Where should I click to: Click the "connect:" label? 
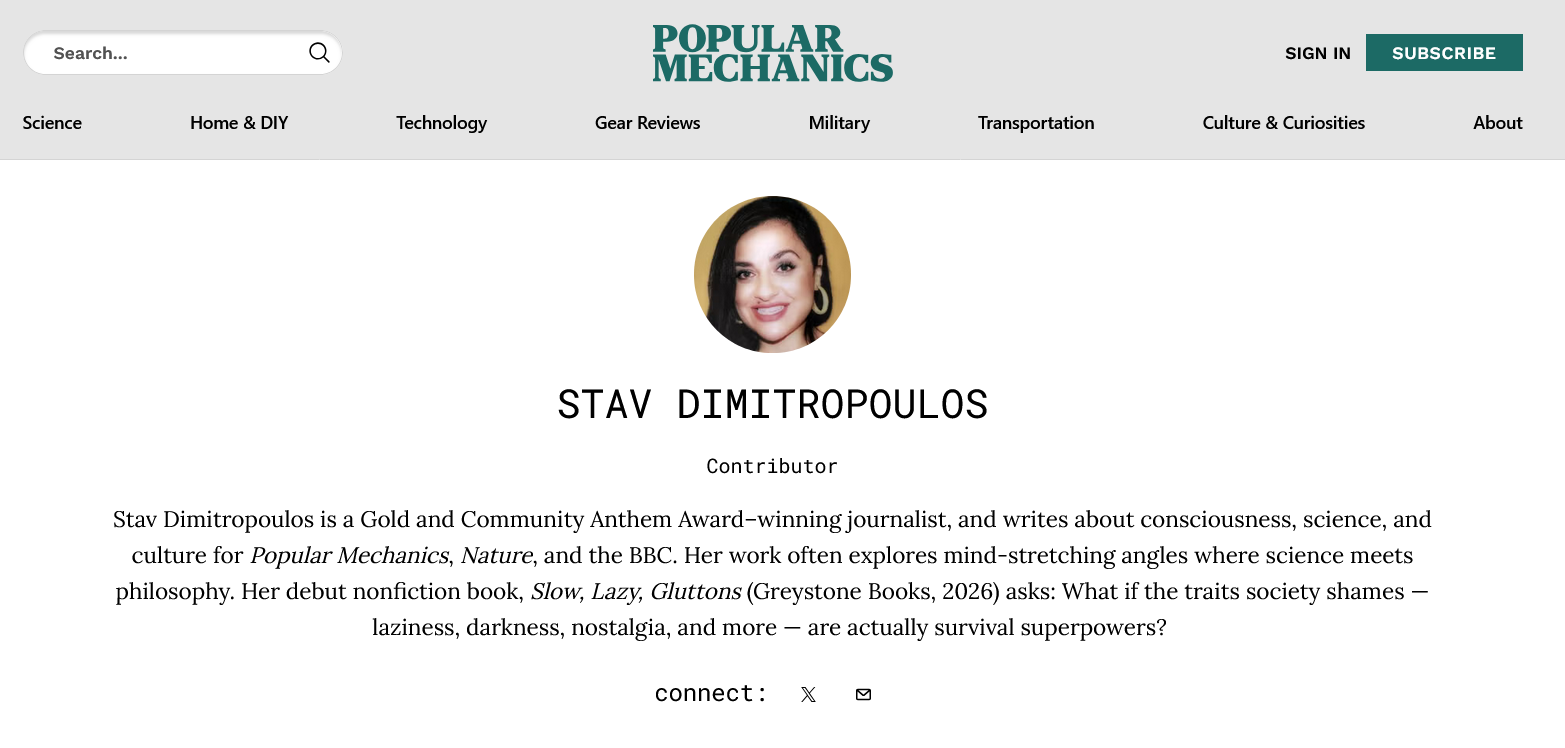point(711,694)
